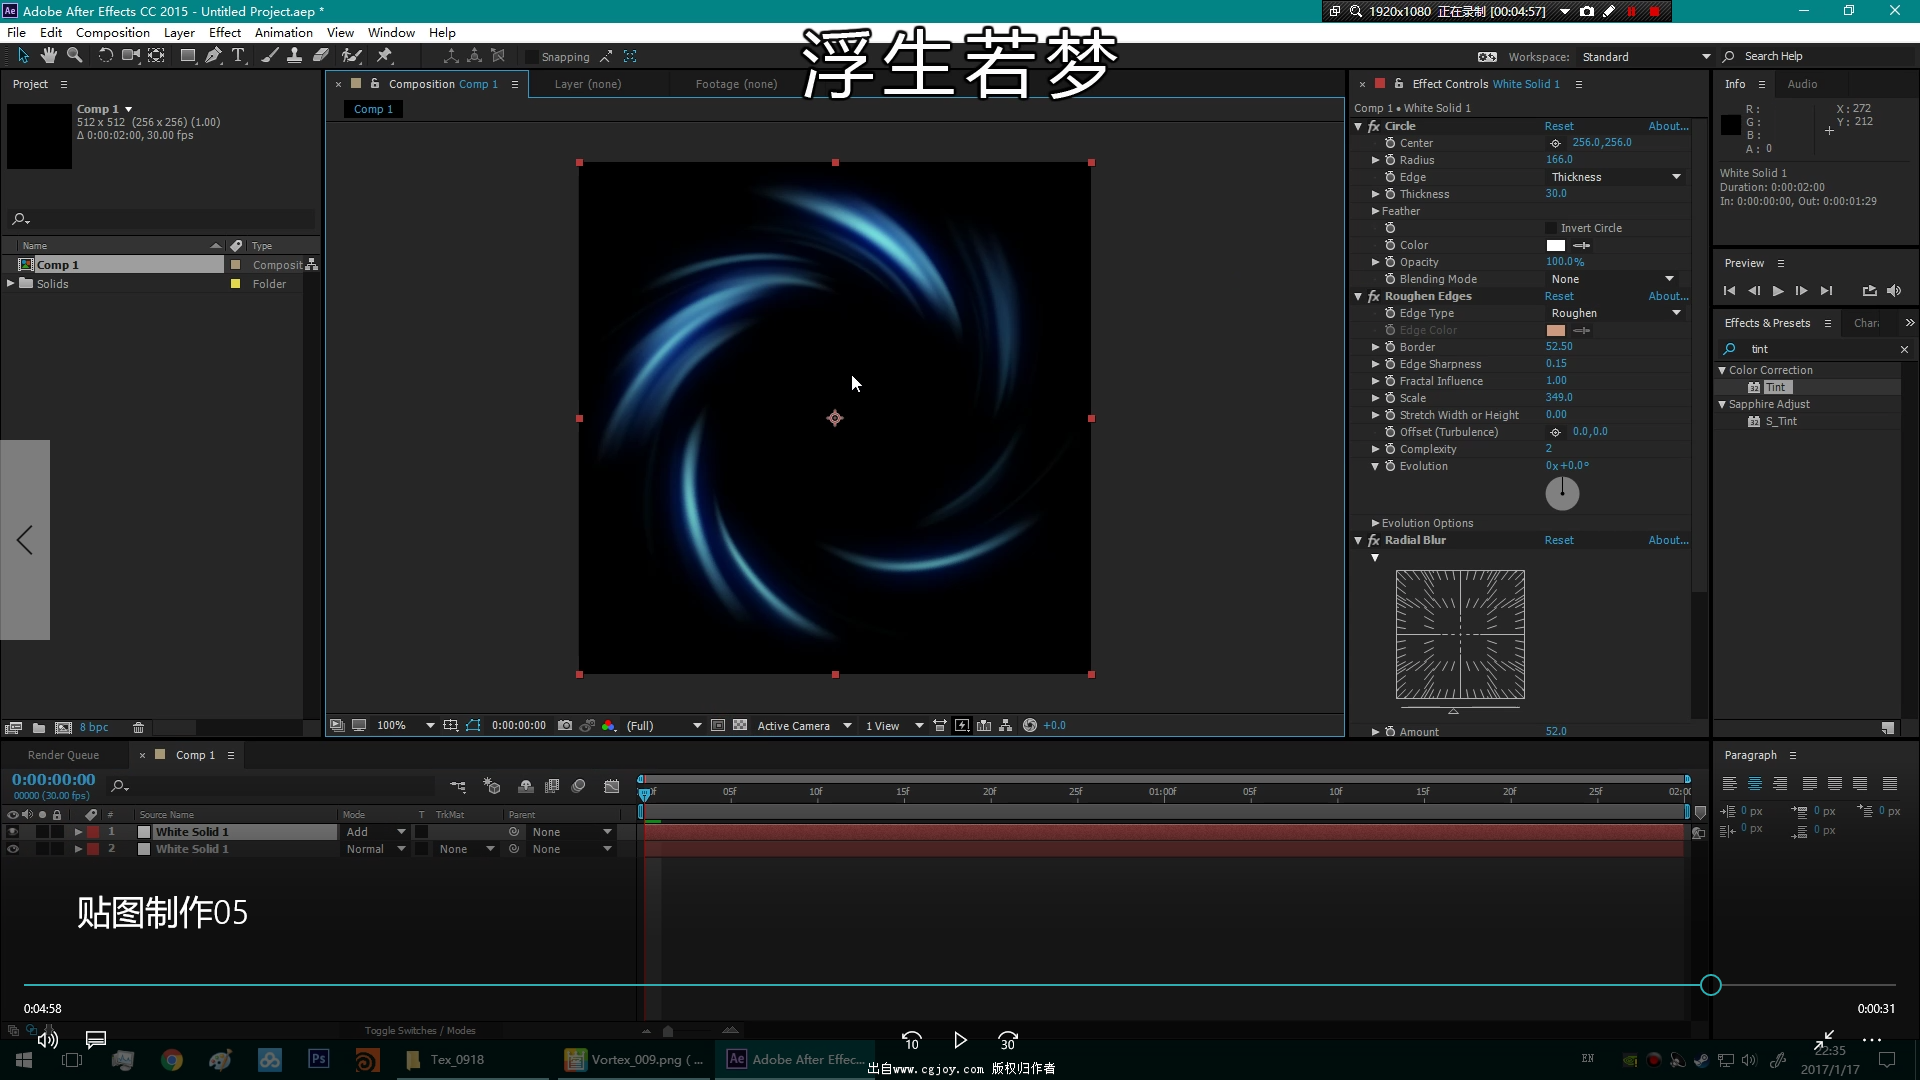1920x1080 pixels.
Task: Open layer 1 Add blending mode dropdown
Action: (375, 832)
